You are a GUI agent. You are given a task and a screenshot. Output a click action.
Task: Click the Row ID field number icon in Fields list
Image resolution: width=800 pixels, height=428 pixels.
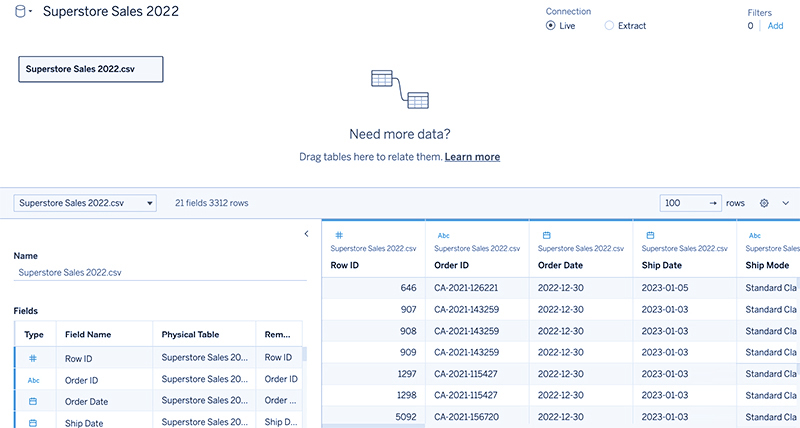tap(33, 358)
